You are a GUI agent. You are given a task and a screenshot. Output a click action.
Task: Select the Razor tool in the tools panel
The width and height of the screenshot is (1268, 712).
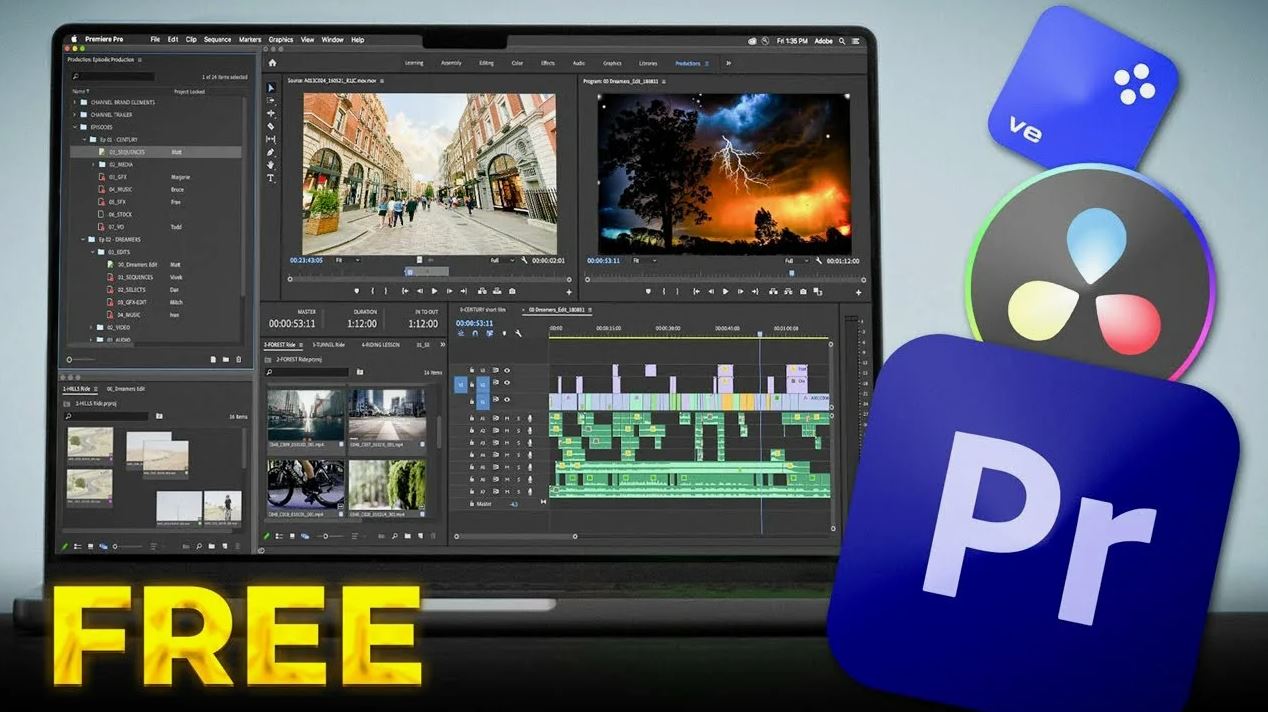pos(270,127)
